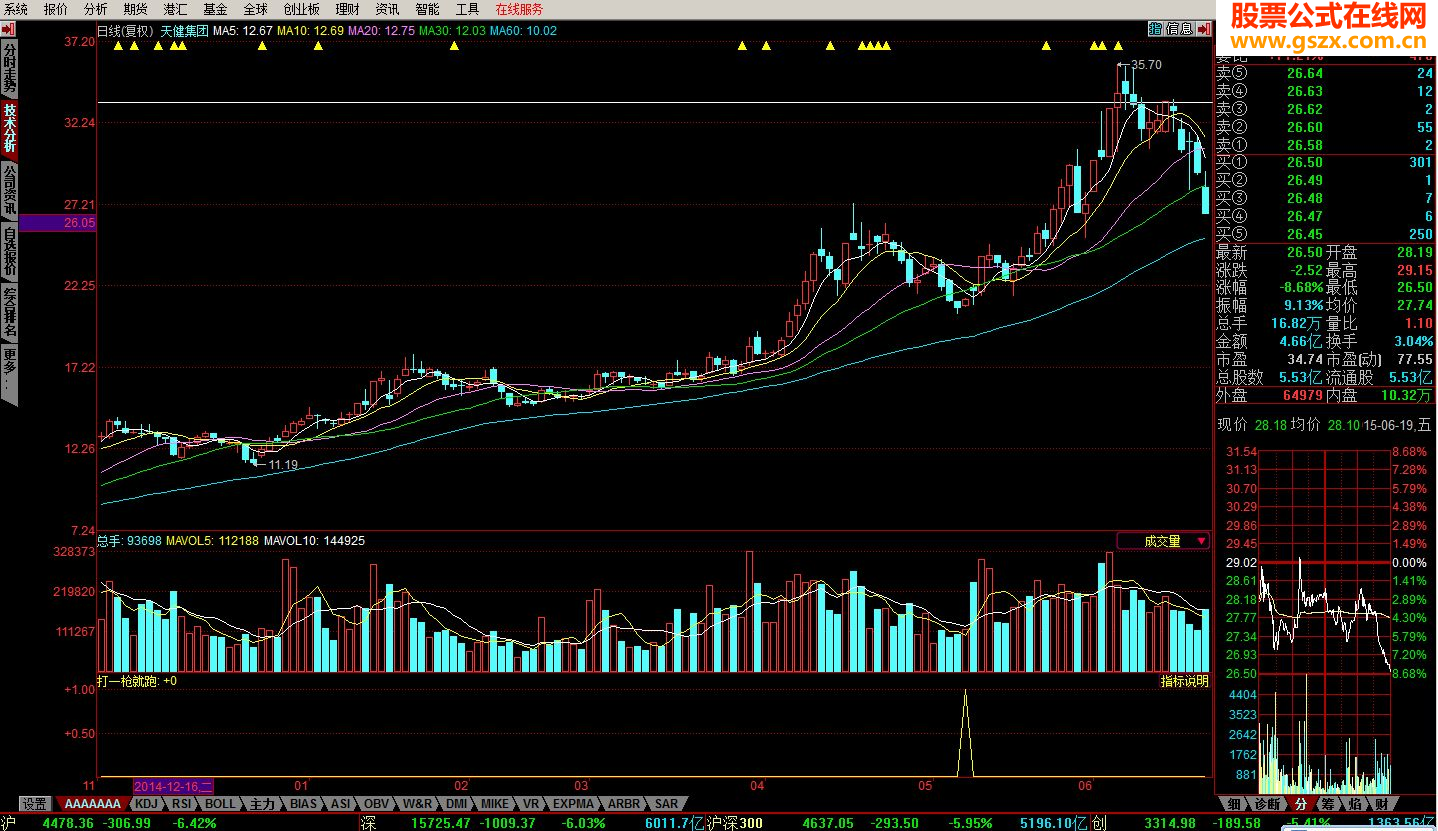Switch to the ARBR indicator tab
Image resolution: width=1438 pixels, height=831 pixels.
[x=624, y=804]
